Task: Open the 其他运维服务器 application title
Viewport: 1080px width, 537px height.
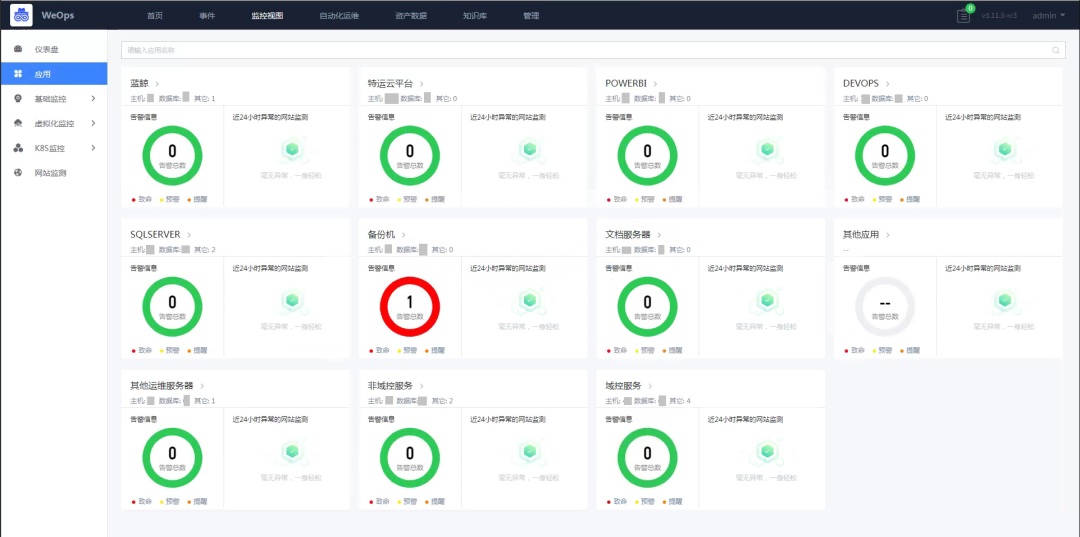Action: tap(162, 386)
